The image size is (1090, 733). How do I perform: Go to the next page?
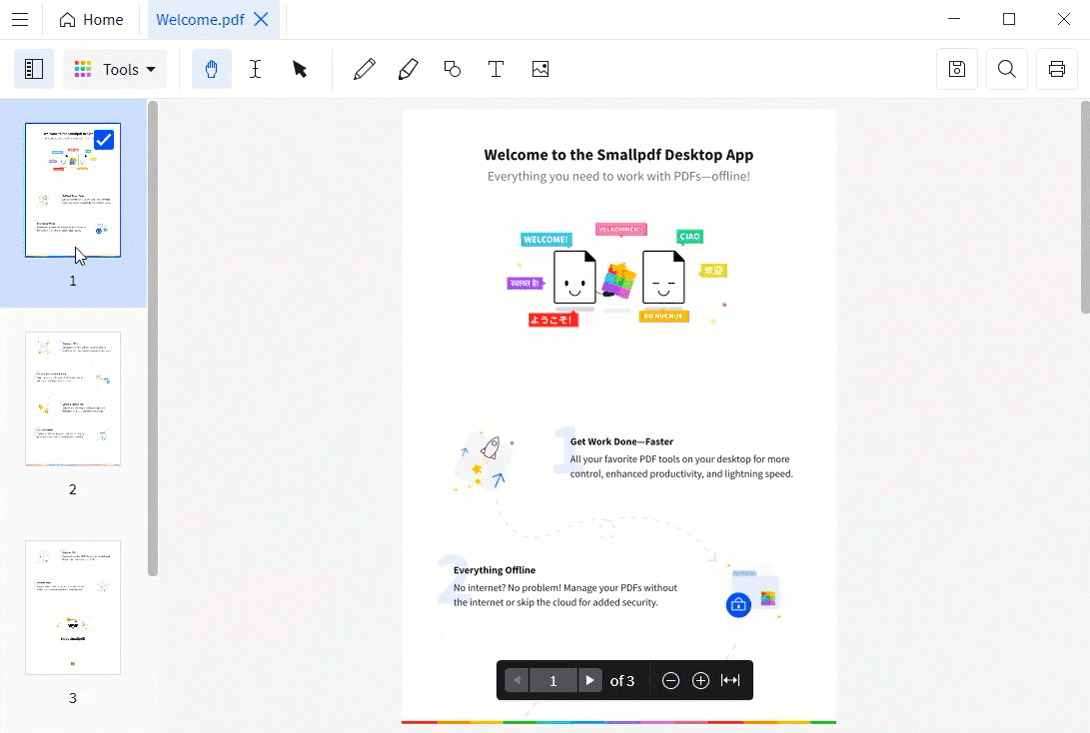pyautogui.click(x=589, y=680)
